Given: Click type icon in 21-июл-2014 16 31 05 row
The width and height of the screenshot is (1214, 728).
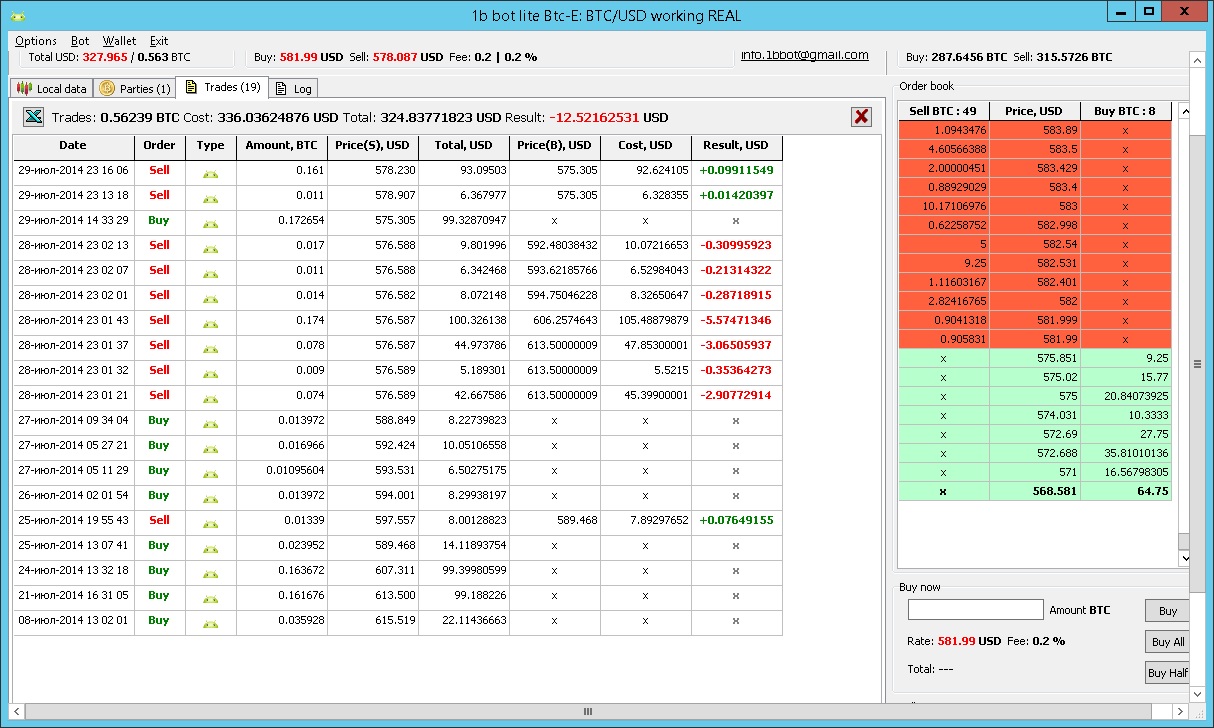Looking at the screenshot, I should pyautogui.click(x=210, y=598).
